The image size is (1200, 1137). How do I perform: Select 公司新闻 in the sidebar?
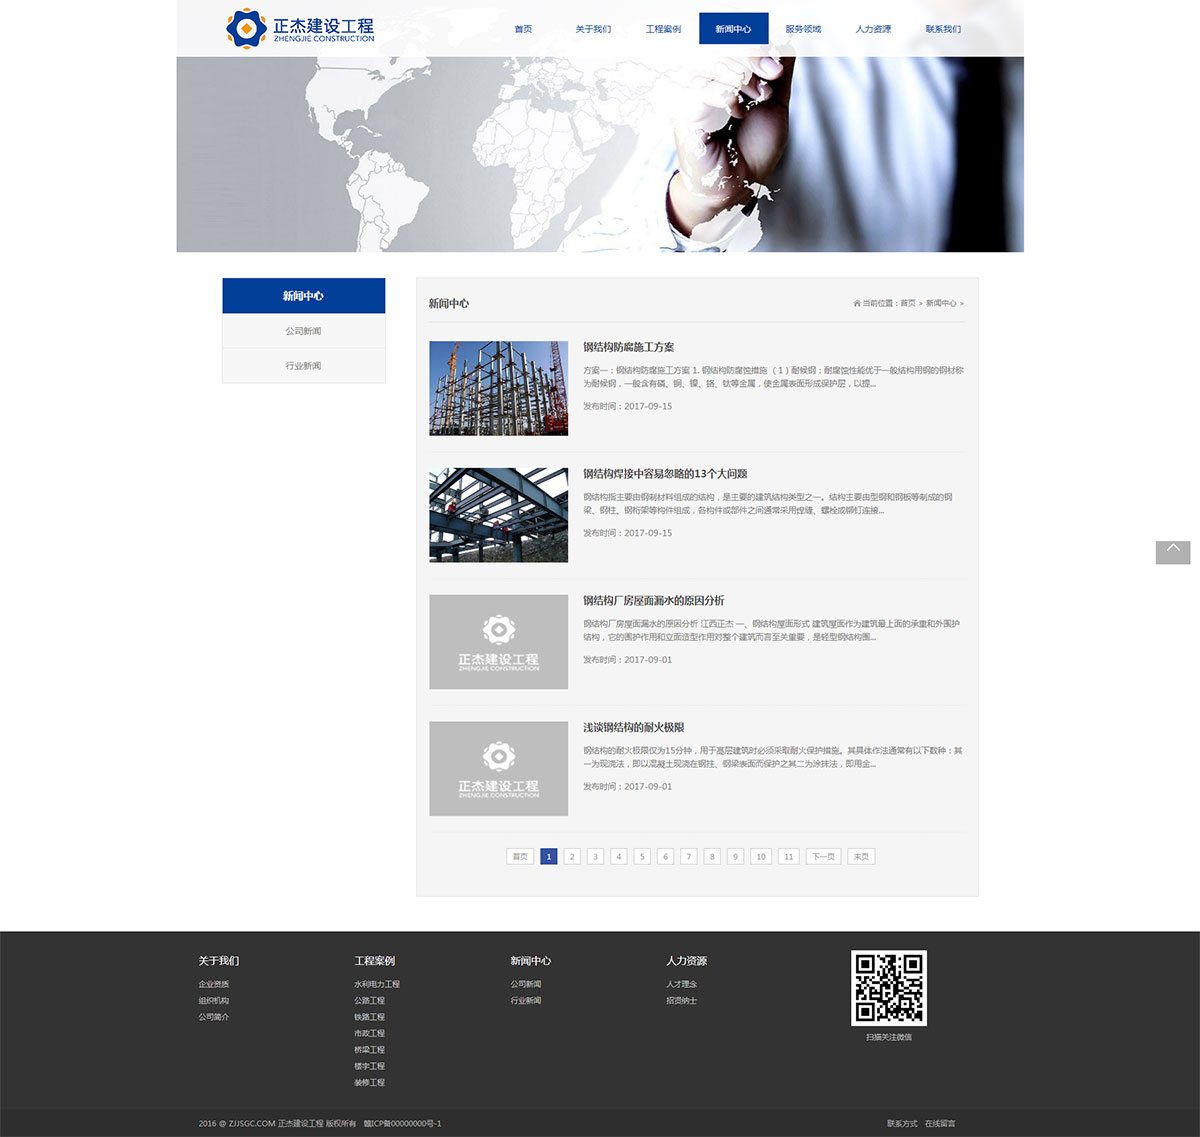[303, 331]
